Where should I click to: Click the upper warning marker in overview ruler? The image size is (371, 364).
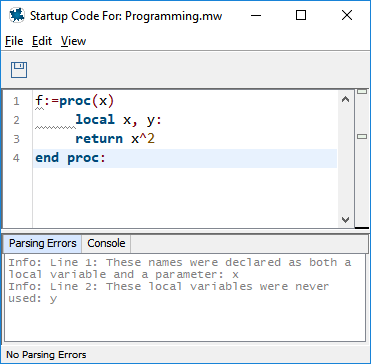362,92
